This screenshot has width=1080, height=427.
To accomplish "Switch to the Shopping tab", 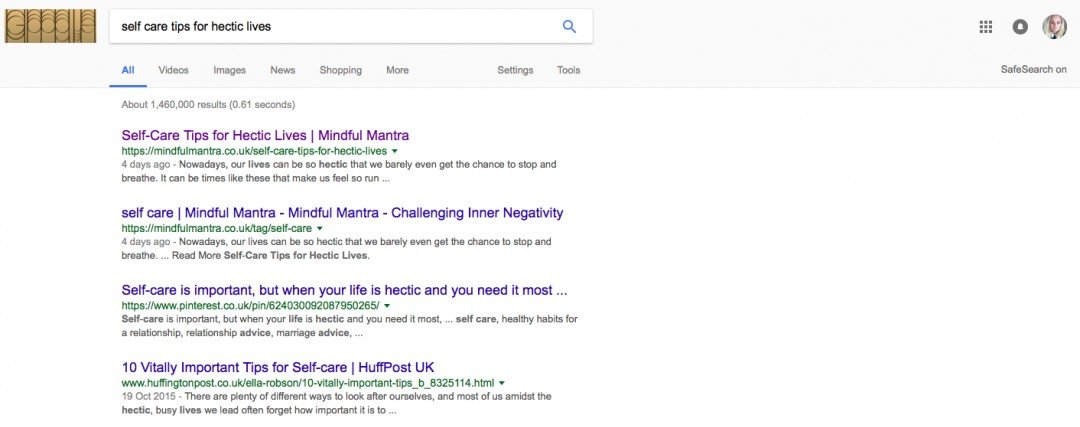I will coord(340,70).
